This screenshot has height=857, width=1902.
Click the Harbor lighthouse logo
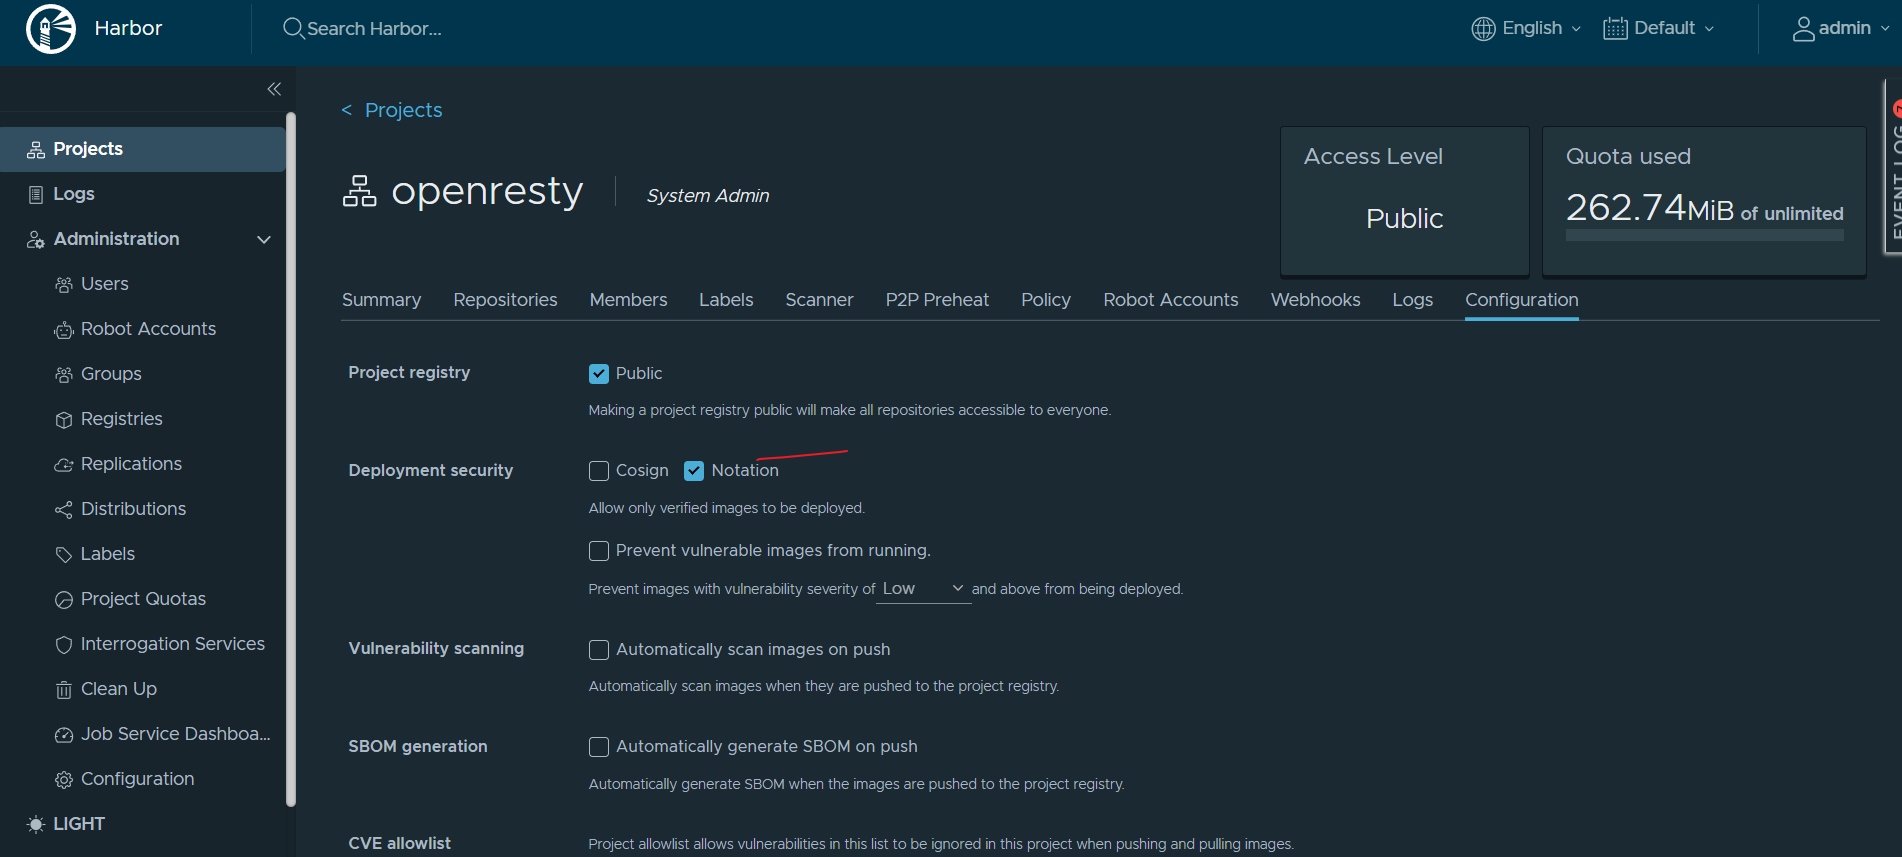[x=51, y=28]
